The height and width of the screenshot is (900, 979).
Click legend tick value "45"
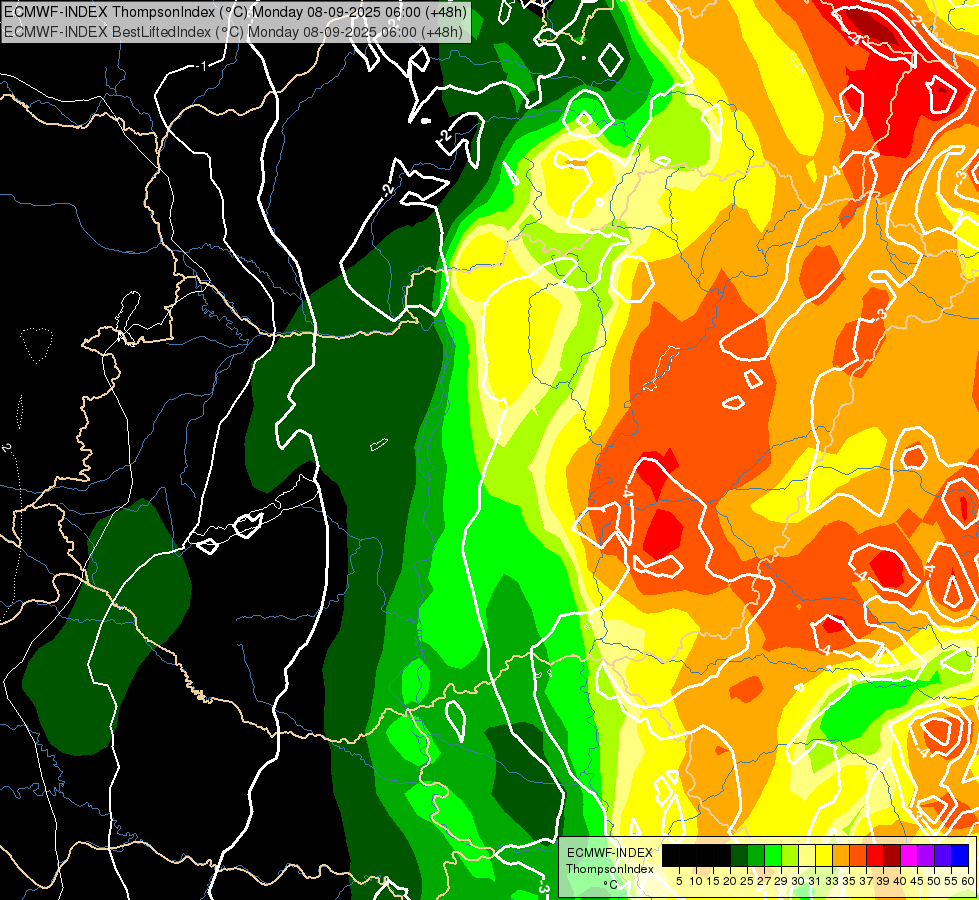coord(917,881)
